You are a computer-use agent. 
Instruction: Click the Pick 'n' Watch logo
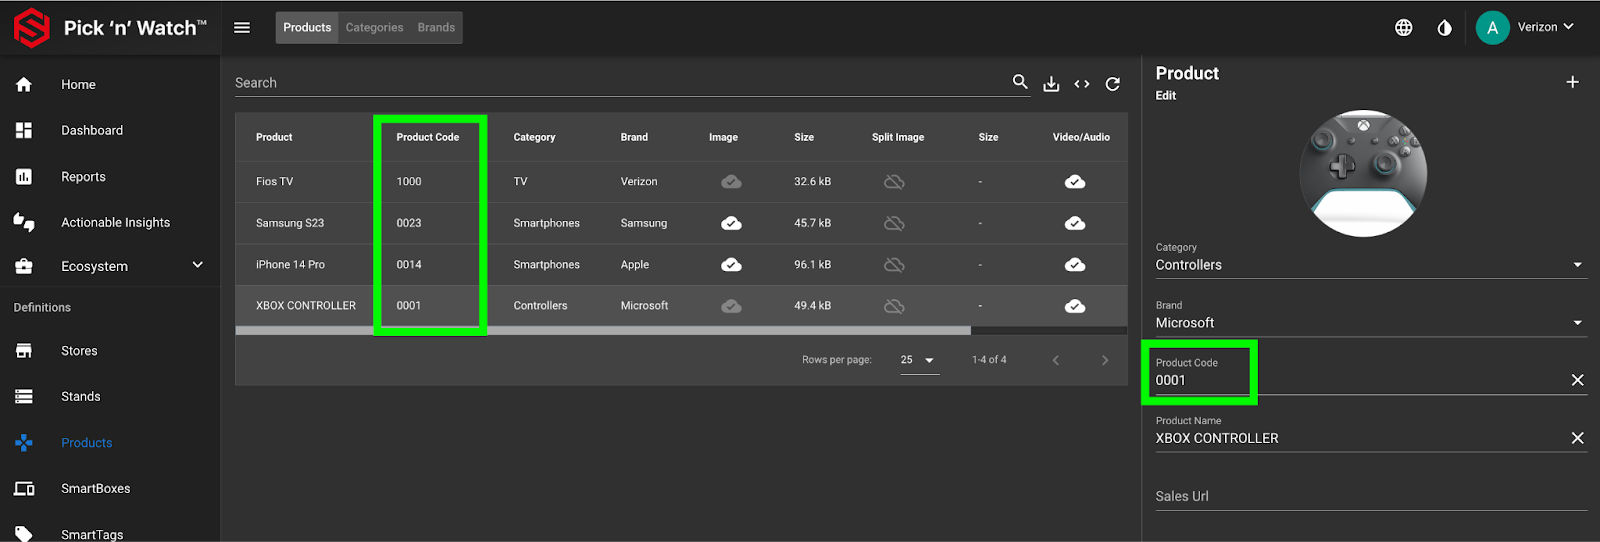pos(110,28)
